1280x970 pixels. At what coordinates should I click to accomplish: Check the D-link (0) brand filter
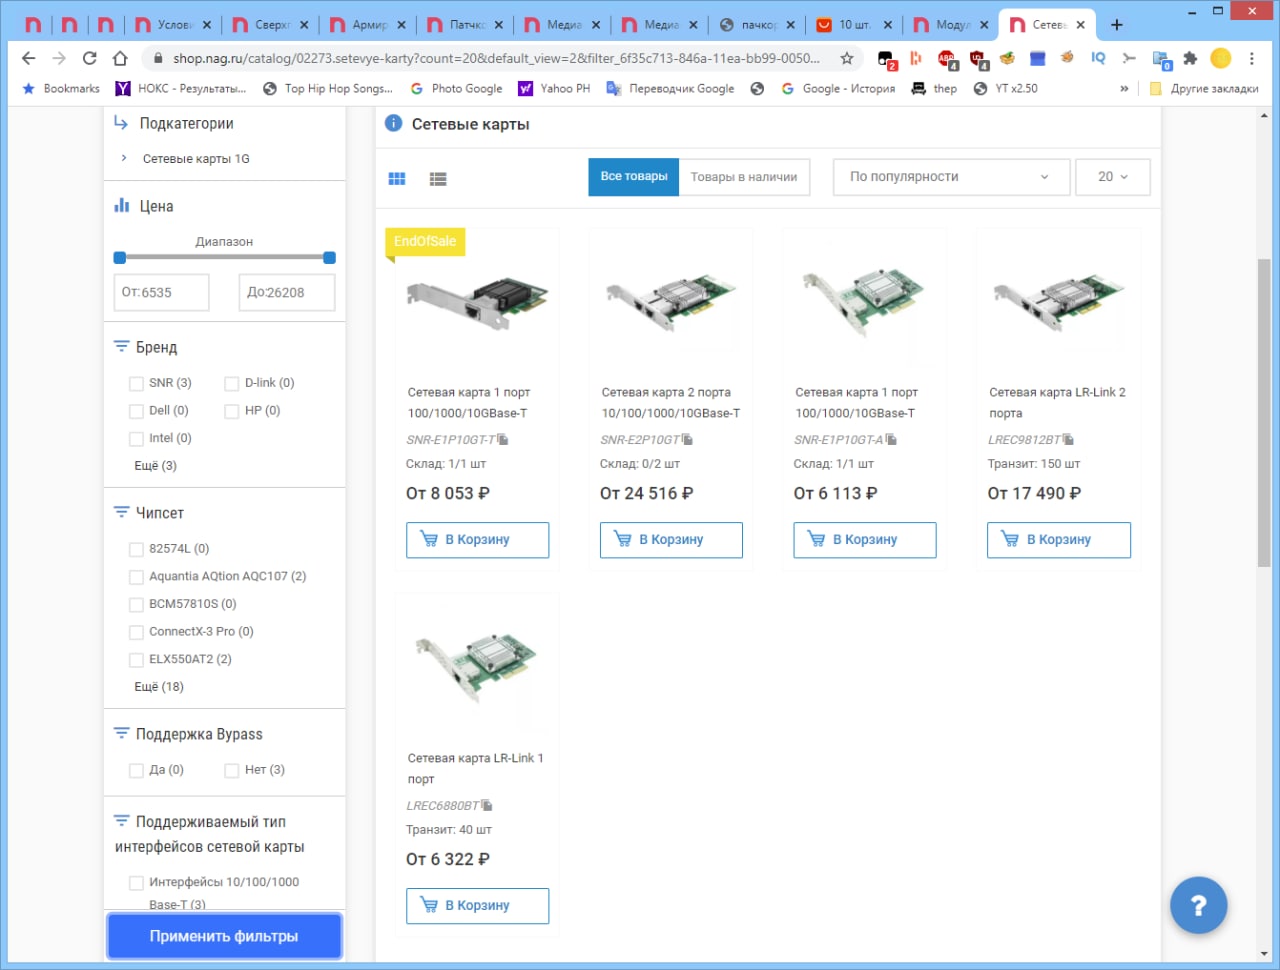[x=231, y=383]
